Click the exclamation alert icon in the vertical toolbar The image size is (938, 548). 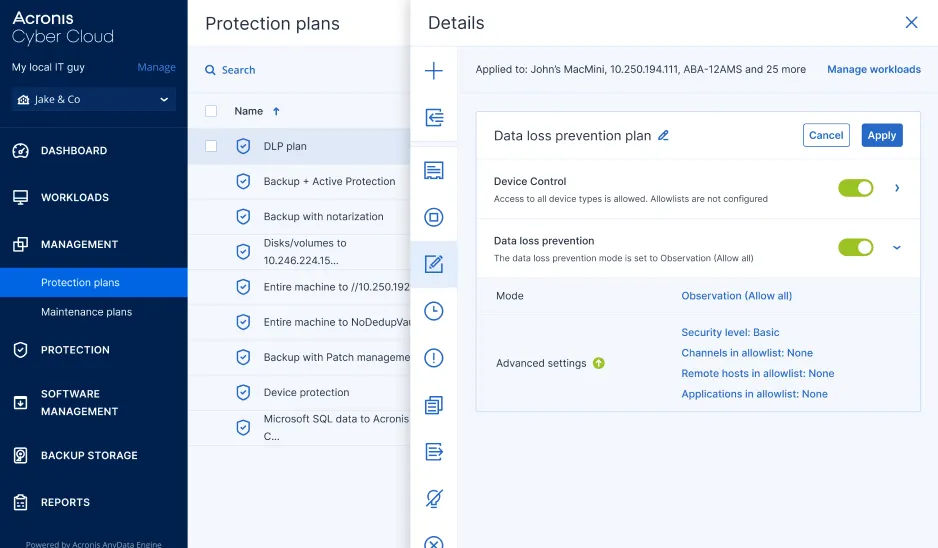click(x=434, y=358)
